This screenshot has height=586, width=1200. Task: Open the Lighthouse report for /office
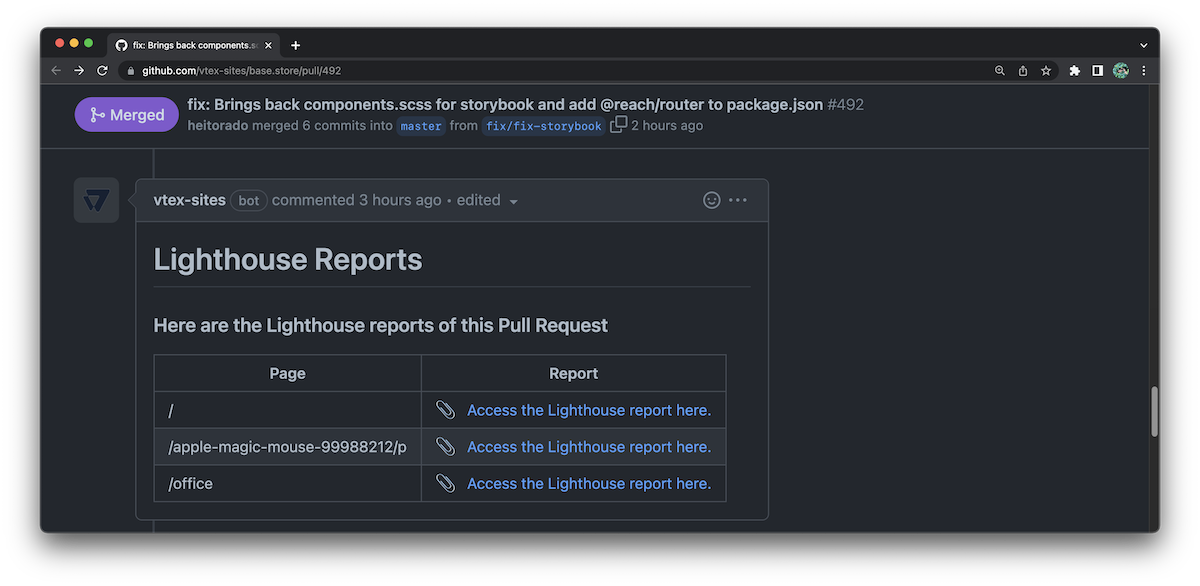(x=589, y=483)
